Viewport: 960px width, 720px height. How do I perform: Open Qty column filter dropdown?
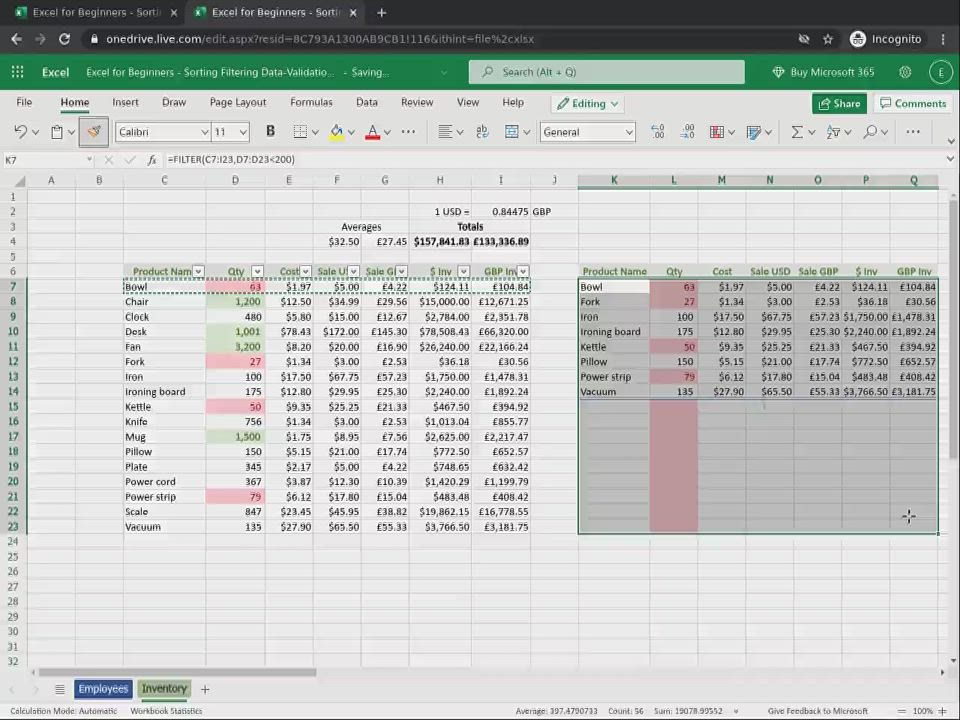pyautogui.click(x=257, y=271)
